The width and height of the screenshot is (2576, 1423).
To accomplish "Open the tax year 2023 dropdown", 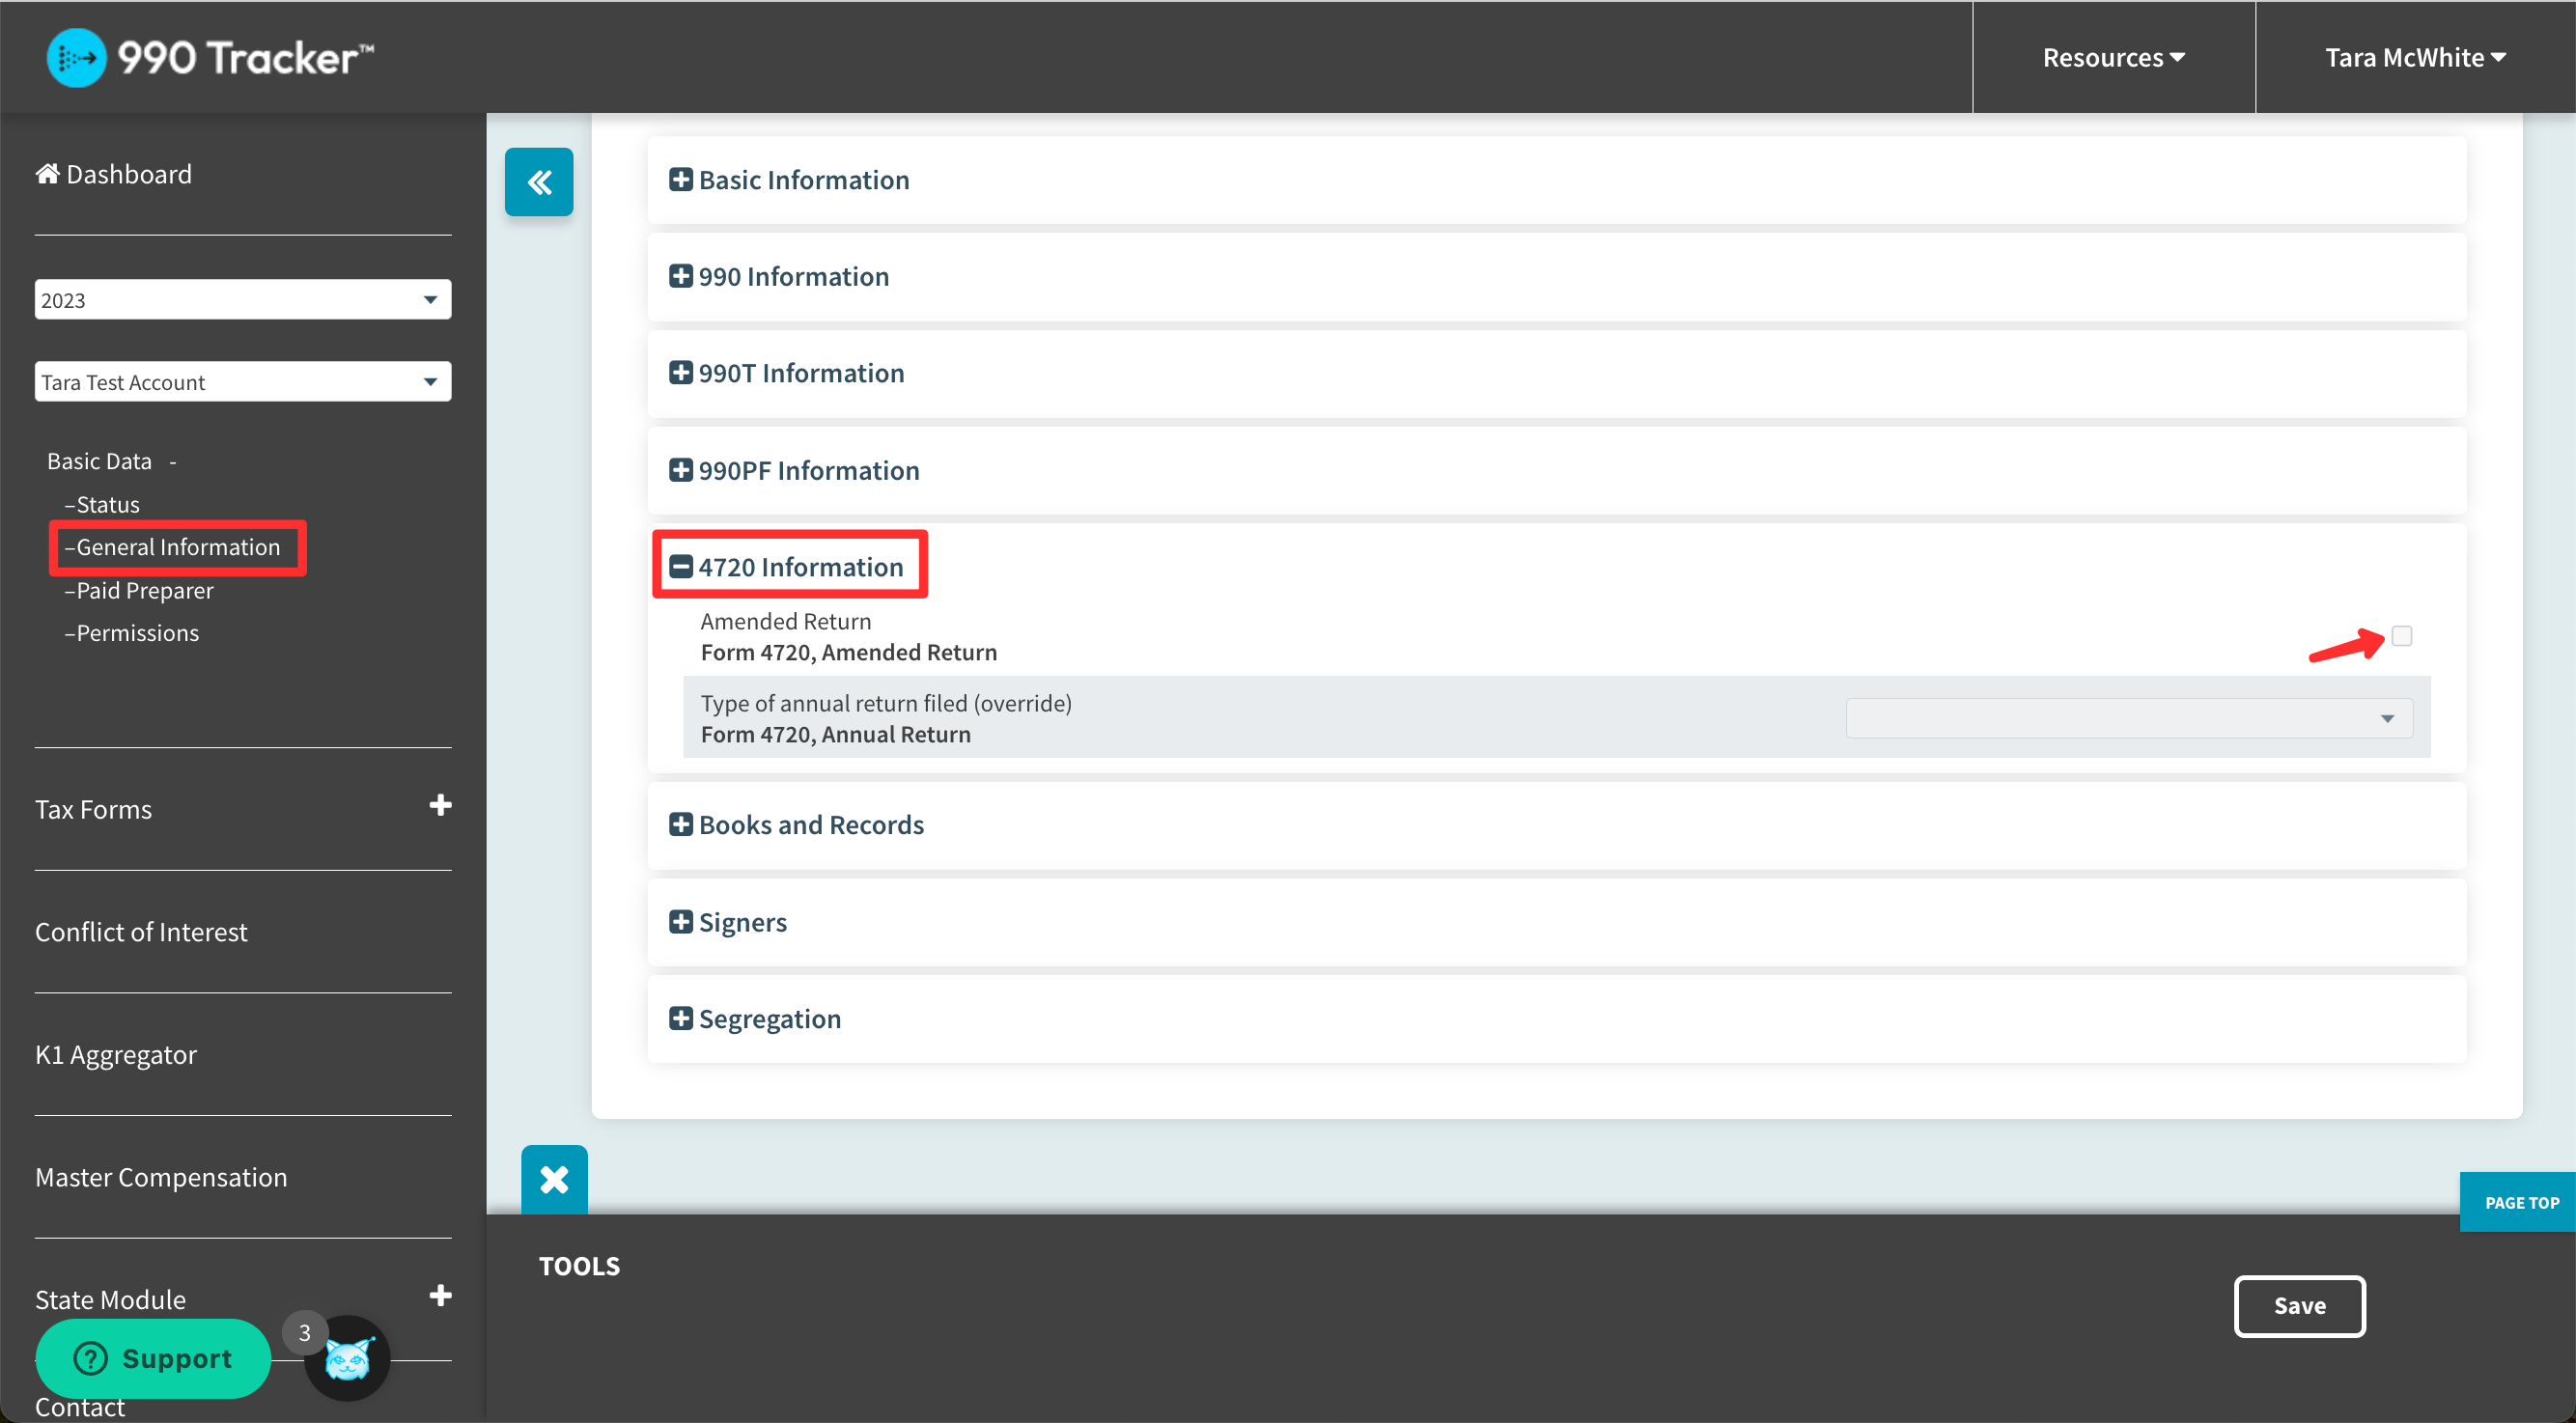I will coord(242,300).
